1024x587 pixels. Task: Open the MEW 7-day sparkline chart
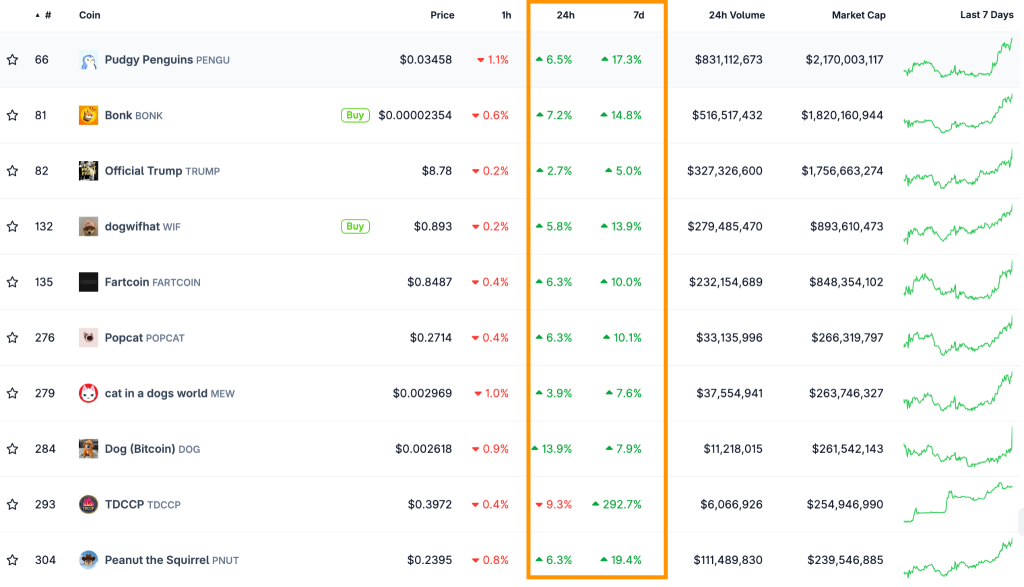pyautogui.click(x=958, y=391)
